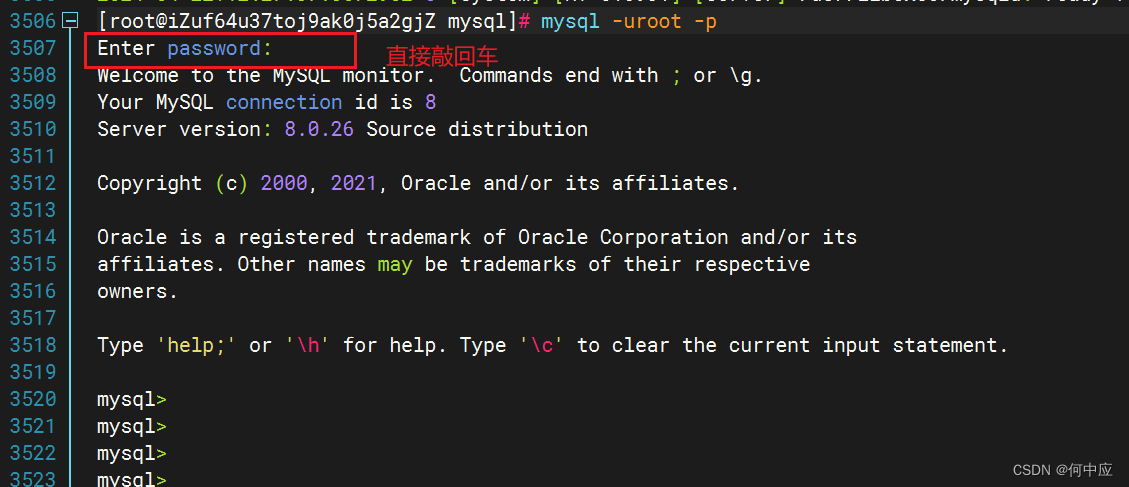Select line number 3507 in the gutter
The height and width of the screenshot is (487, 1129).
33,49
